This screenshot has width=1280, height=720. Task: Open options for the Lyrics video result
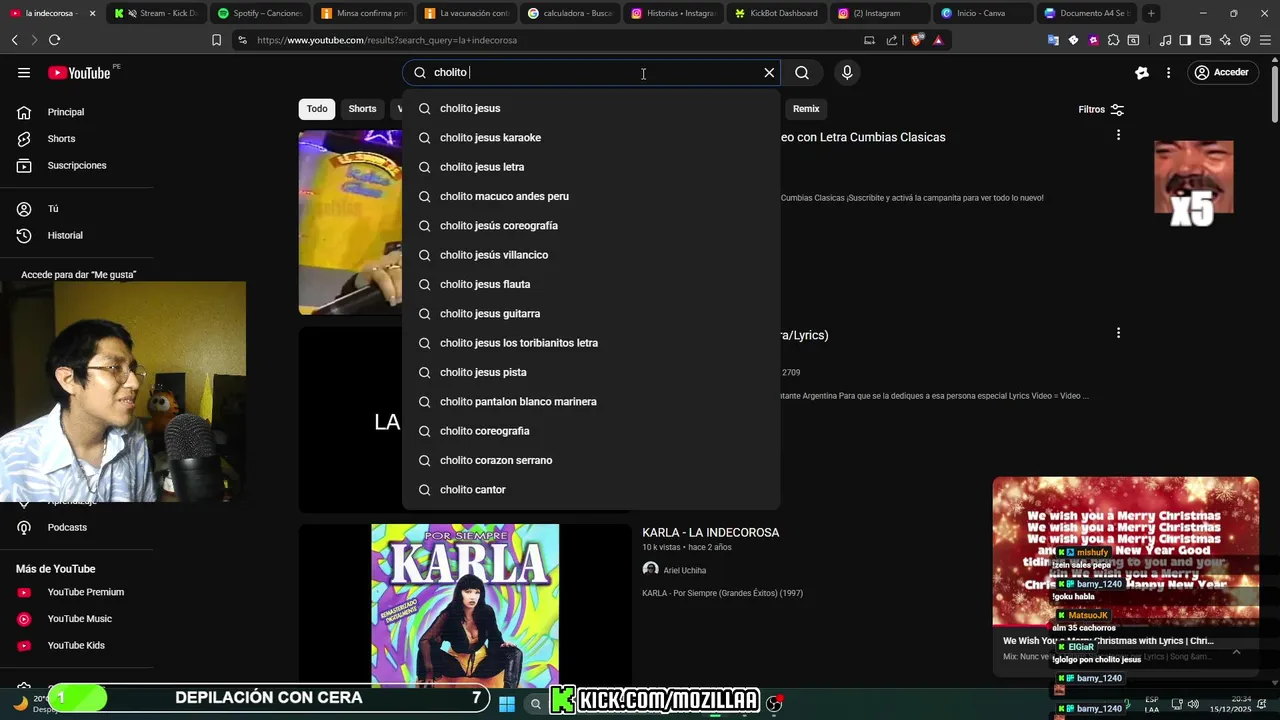pos(1118,333)
